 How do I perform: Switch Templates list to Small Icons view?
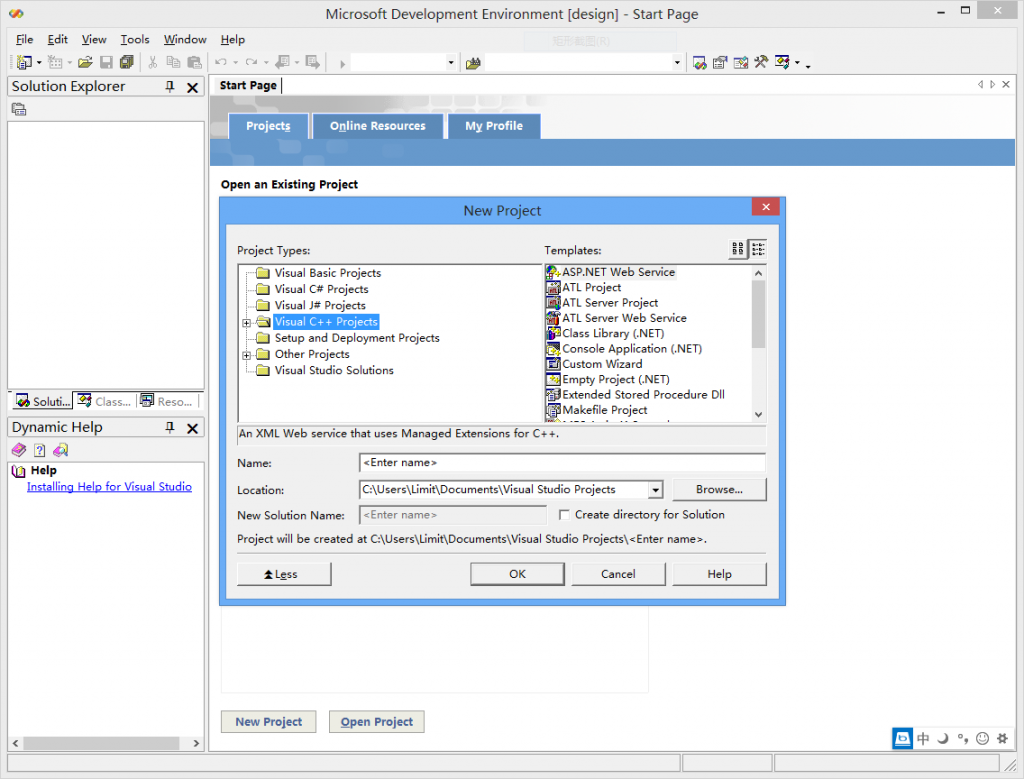757,248
